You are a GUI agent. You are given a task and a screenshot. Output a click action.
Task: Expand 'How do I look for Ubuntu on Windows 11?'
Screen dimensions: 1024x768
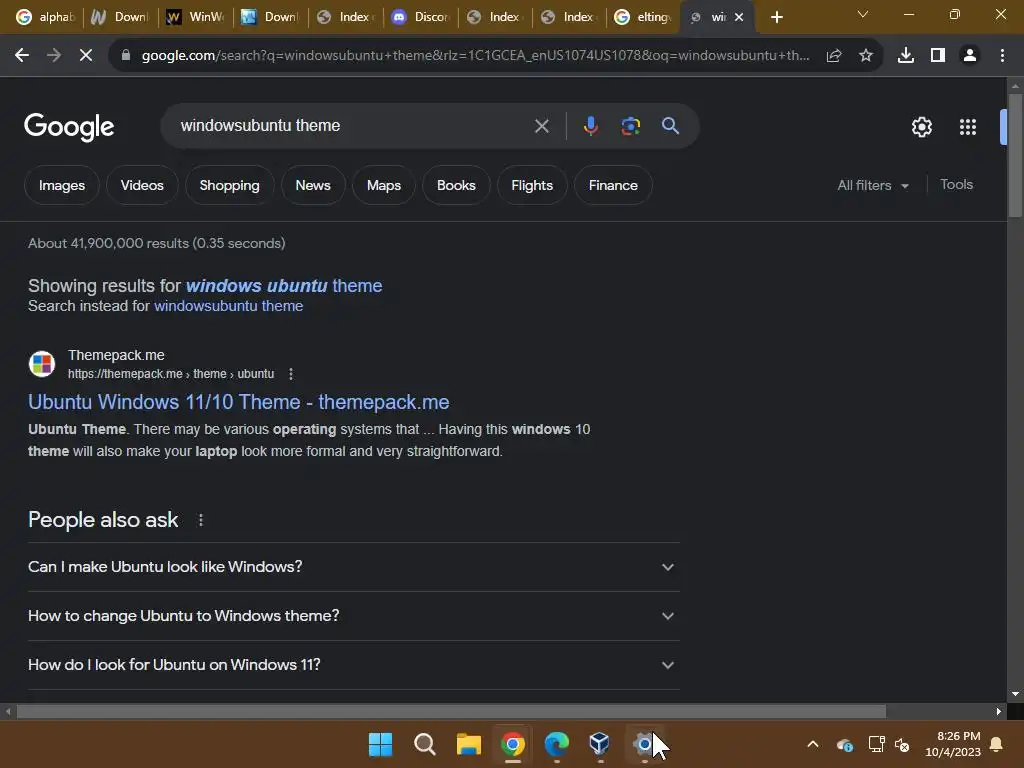pyautogui.click(x=353, y=665)
